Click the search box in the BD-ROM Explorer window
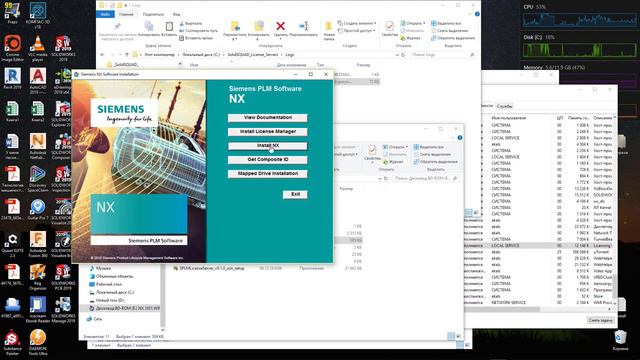The width and height of the screenshot is (640, 360). (426, 178)
